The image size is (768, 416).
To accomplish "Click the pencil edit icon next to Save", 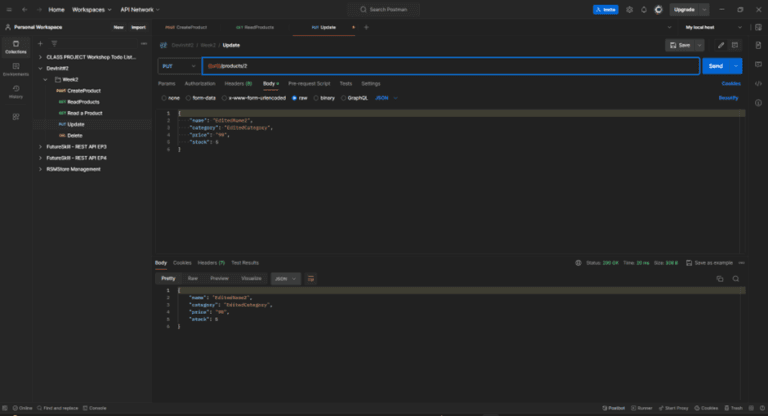I will (720, 45).
